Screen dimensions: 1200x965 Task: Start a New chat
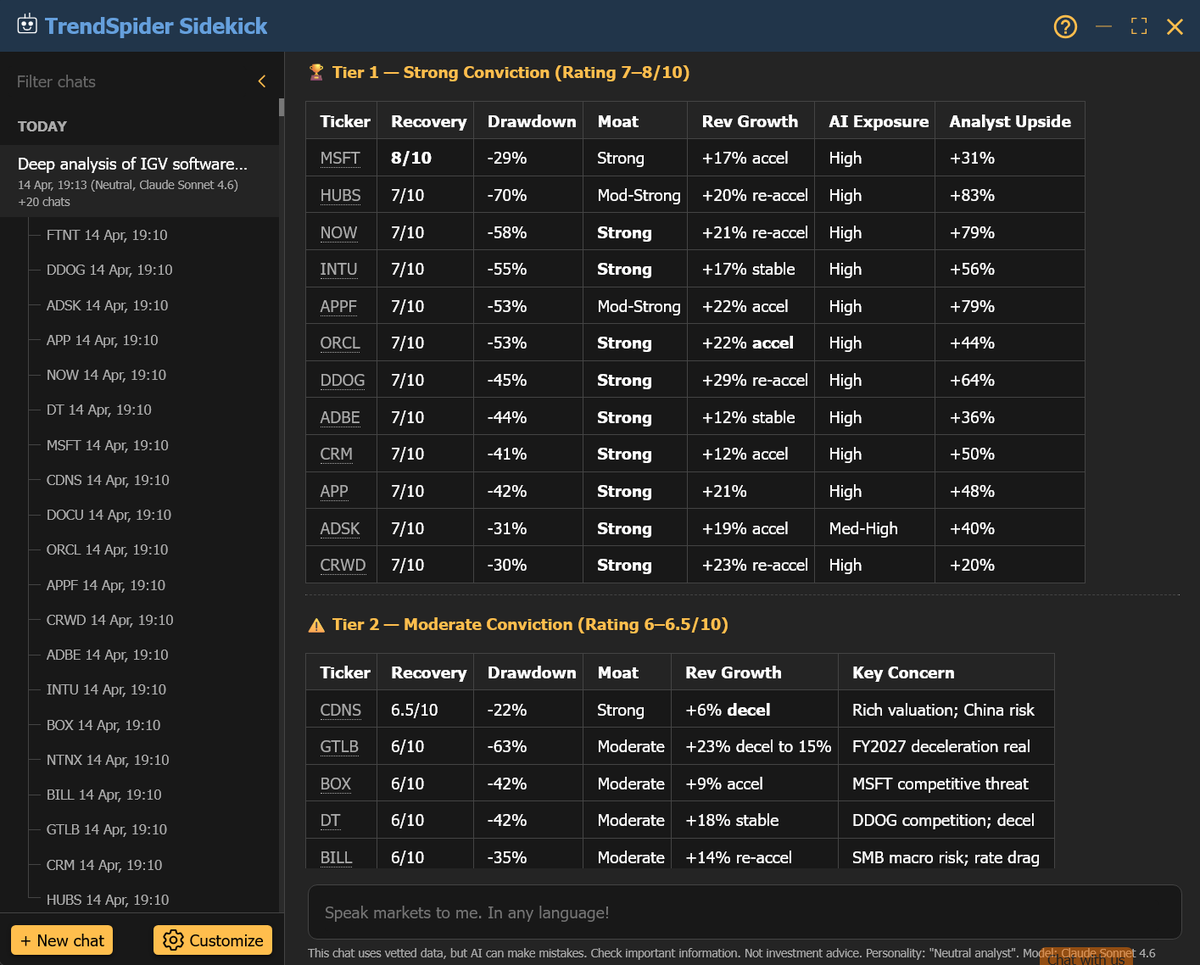tap(62, 940)
